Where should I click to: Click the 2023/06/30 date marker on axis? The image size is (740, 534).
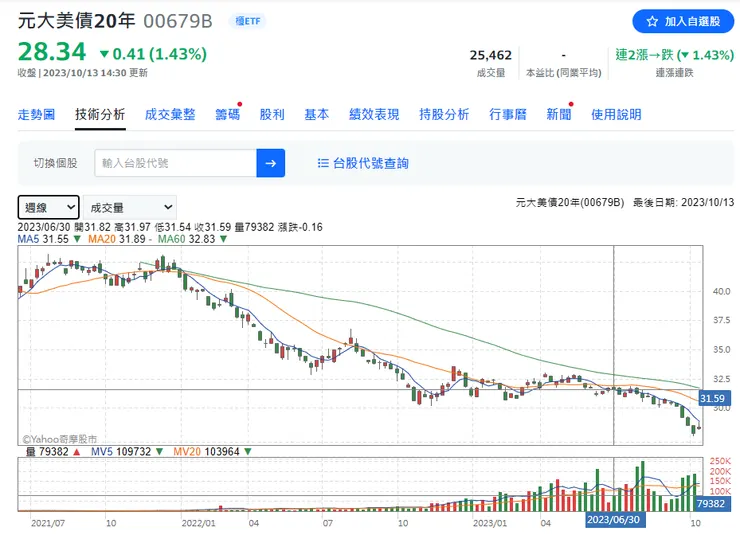[613, 520]
